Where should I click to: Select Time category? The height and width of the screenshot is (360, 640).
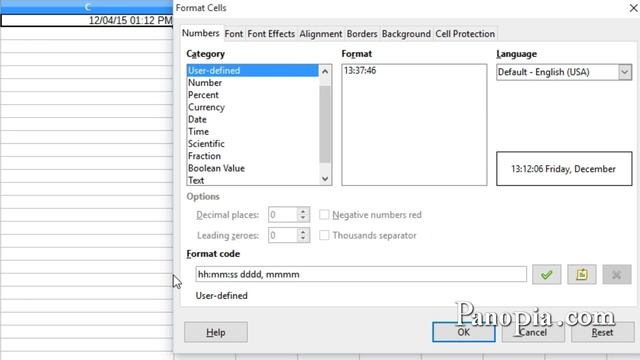coord(253,132)
